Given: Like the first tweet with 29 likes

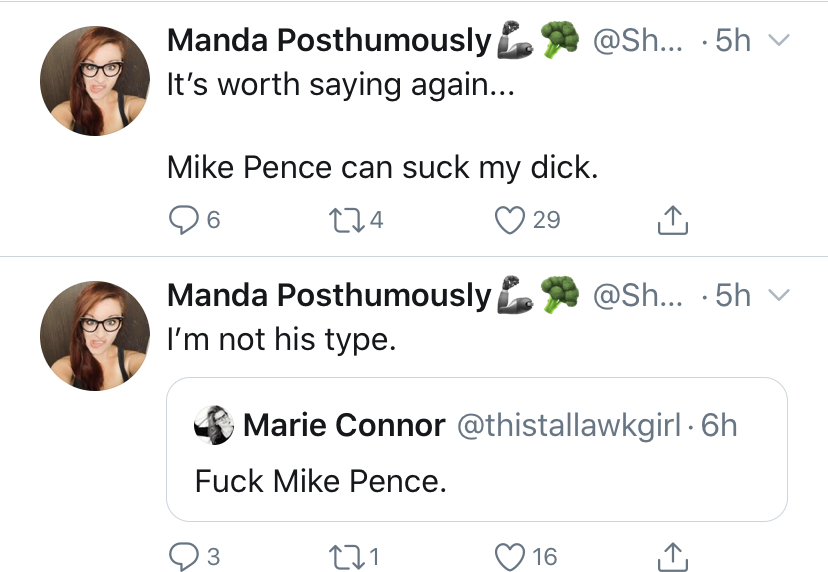Looking at the screenshot, I should click(x=510, y=220).
